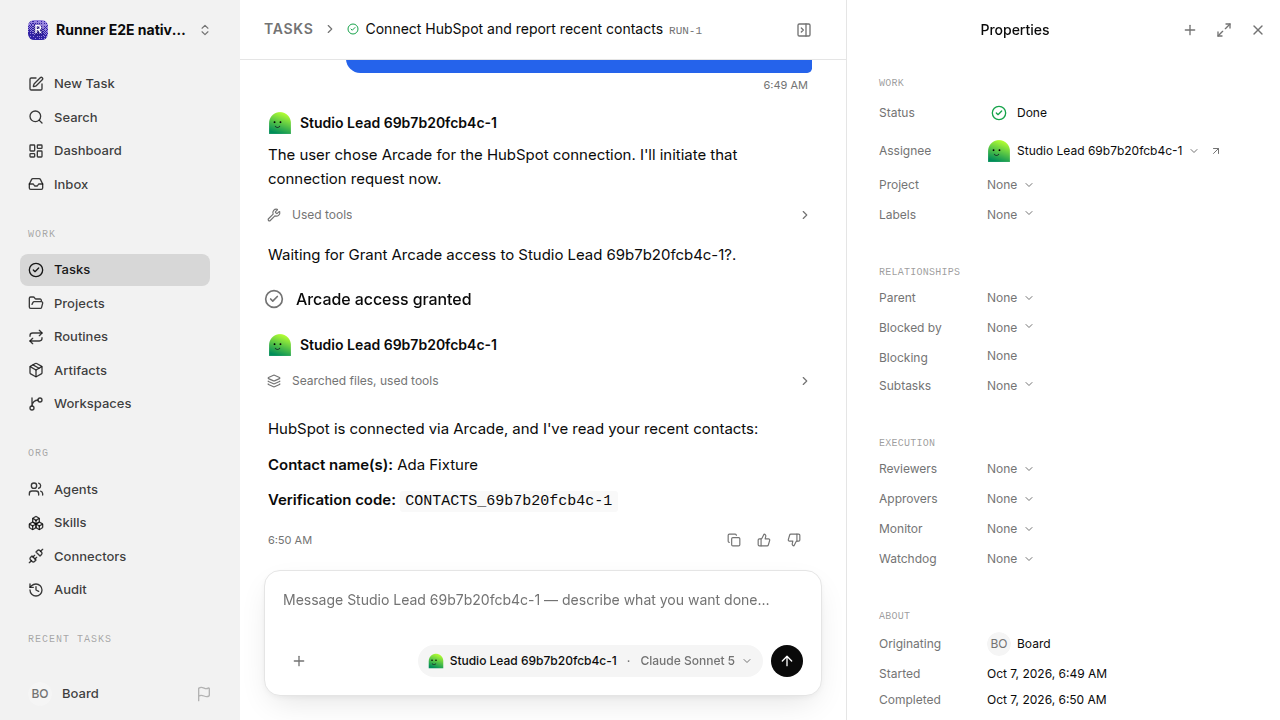Add a property with the plus icon

(1190, 30)
